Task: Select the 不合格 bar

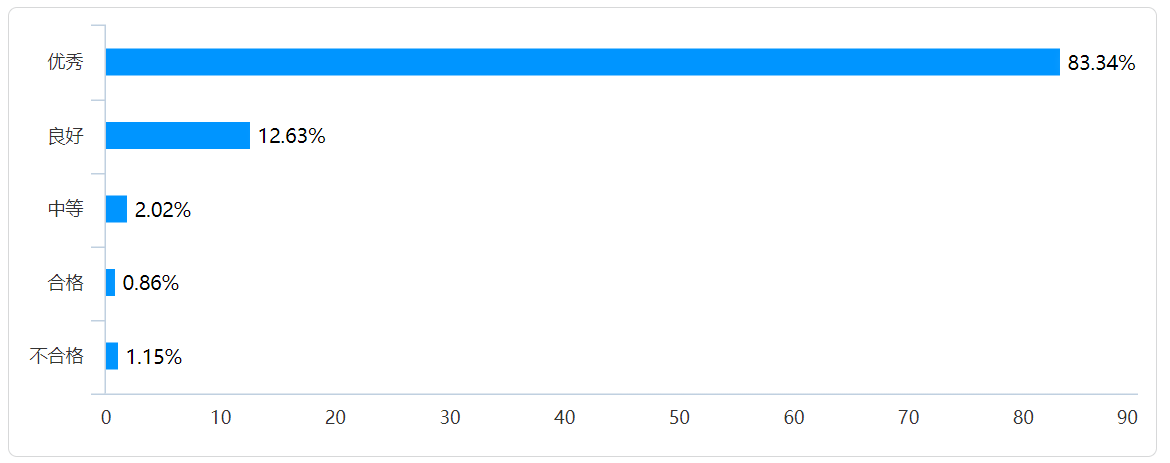Action: (x=112, y=356)
